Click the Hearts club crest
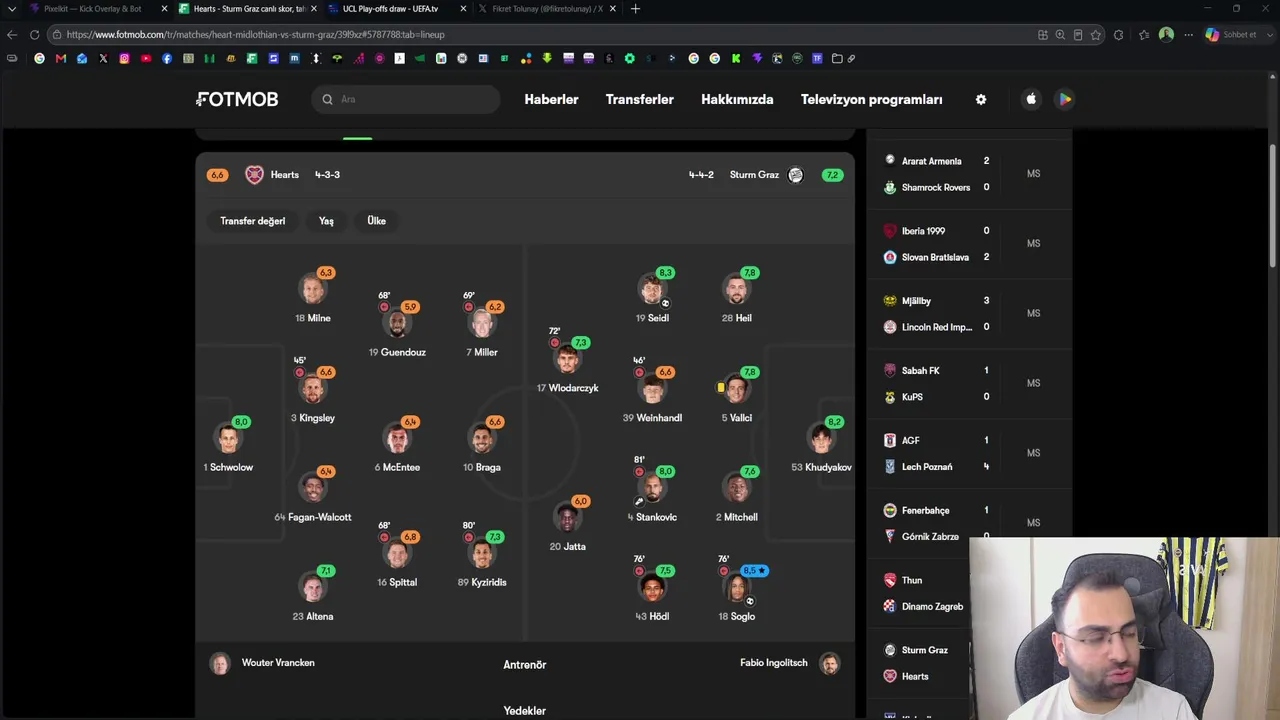The width and height of the screenshot is (1280, 720). [255, 175]
